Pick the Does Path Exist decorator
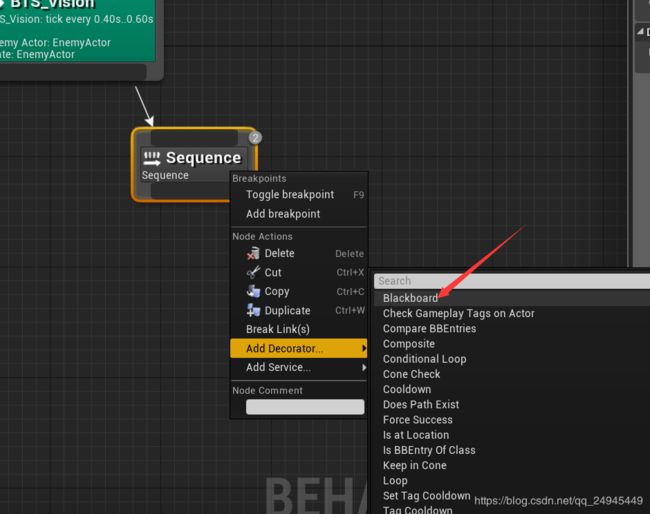This screenshot has width=650, height=514. coord(512,405)
